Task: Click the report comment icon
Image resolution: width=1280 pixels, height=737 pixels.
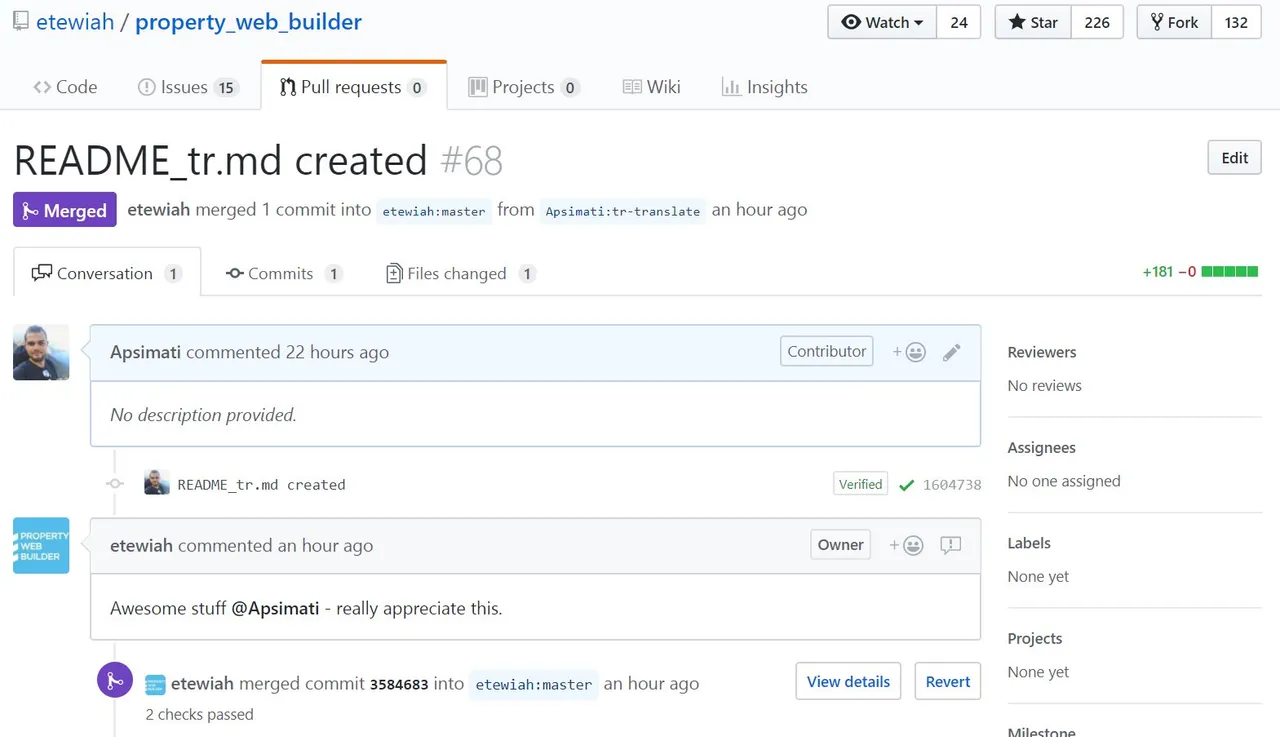Action: [x=951, y=545]
